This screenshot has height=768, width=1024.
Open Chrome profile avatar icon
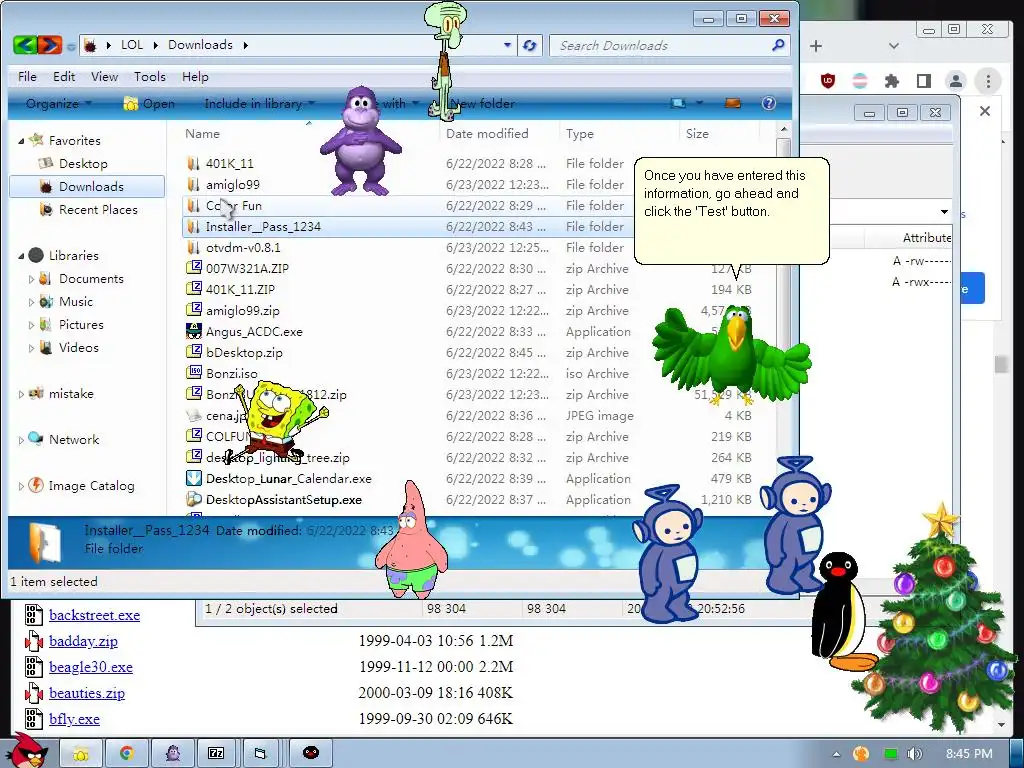[955, 81]
